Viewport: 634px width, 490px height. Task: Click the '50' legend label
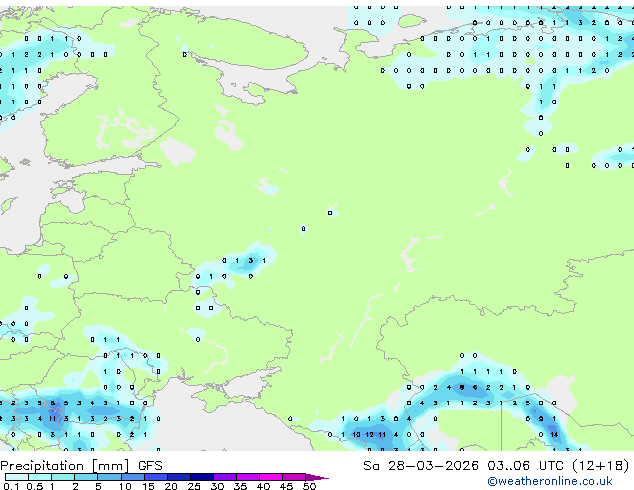click(x=310, y=486)
